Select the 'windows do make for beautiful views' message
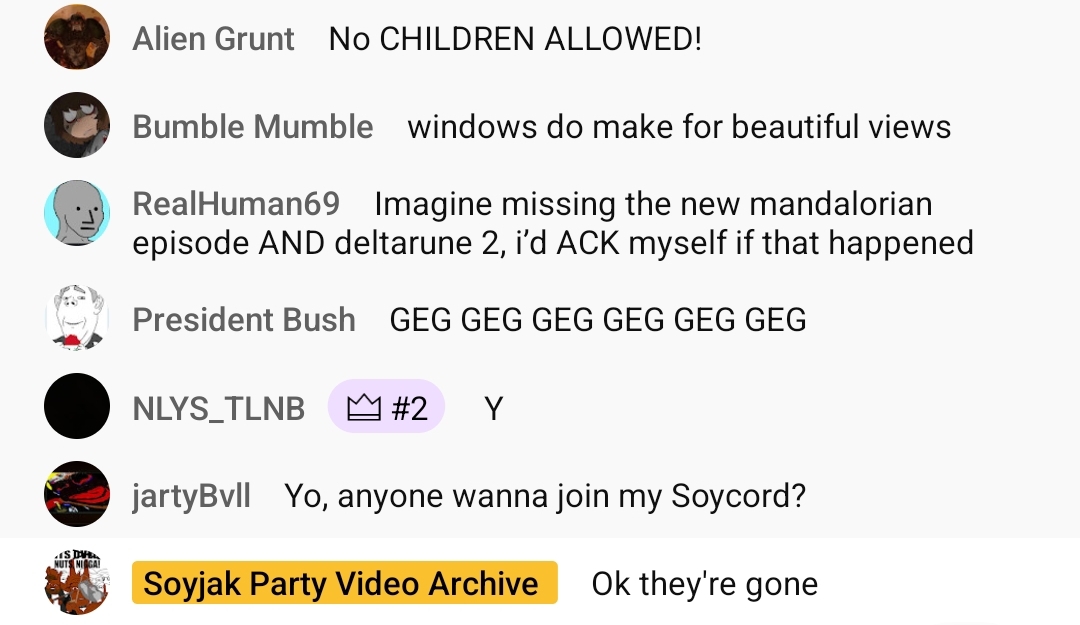The height and width of the screenshot is (625, 1080). [x=679, y=127]
